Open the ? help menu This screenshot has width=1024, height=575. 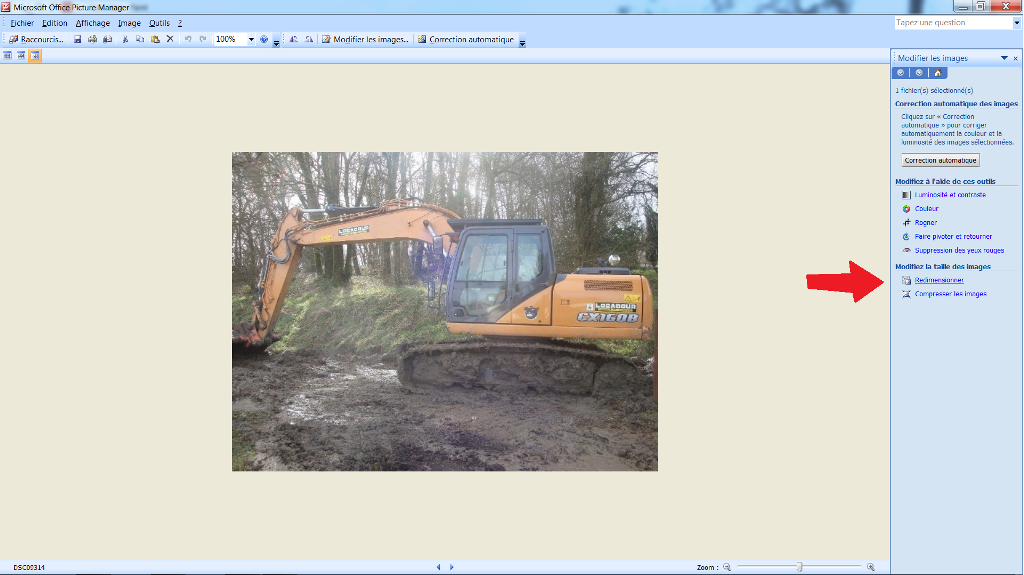click(180, 23)
